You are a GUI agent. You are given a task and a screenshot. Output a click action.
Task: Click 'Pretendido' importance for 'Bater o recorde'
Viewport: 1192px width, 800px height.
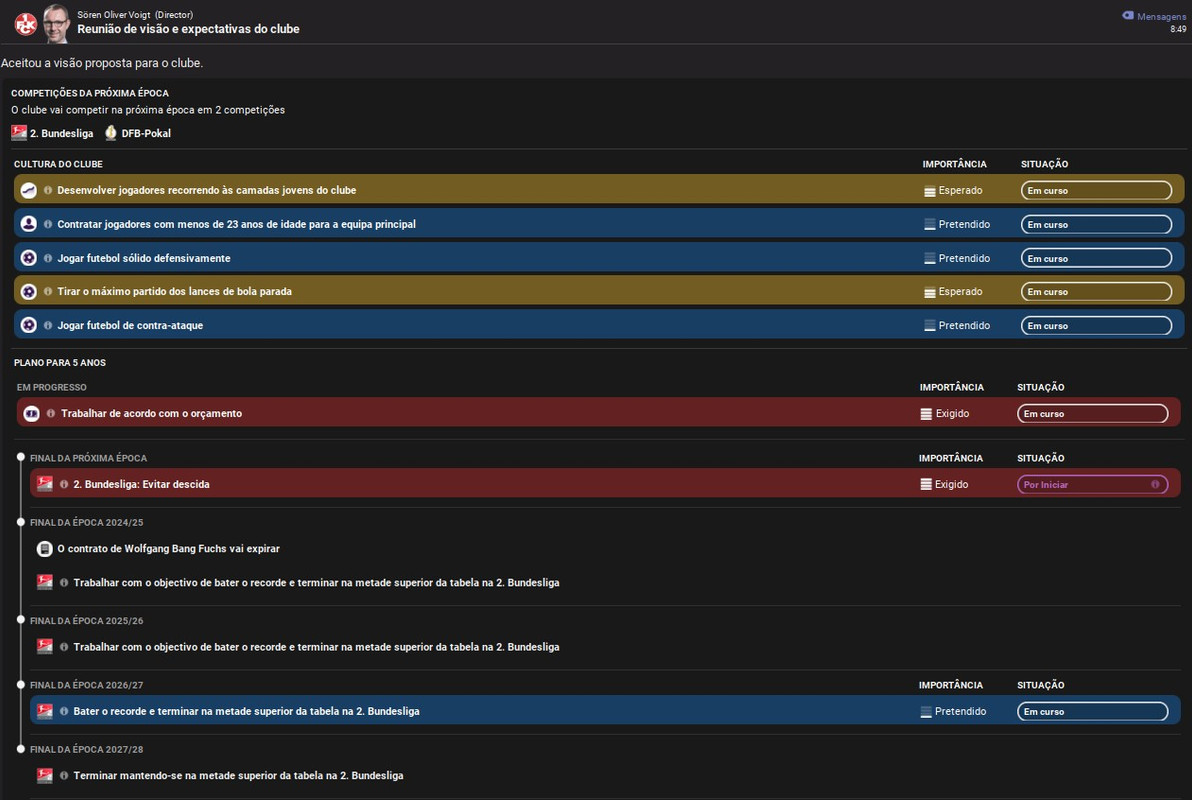[953, 712]
